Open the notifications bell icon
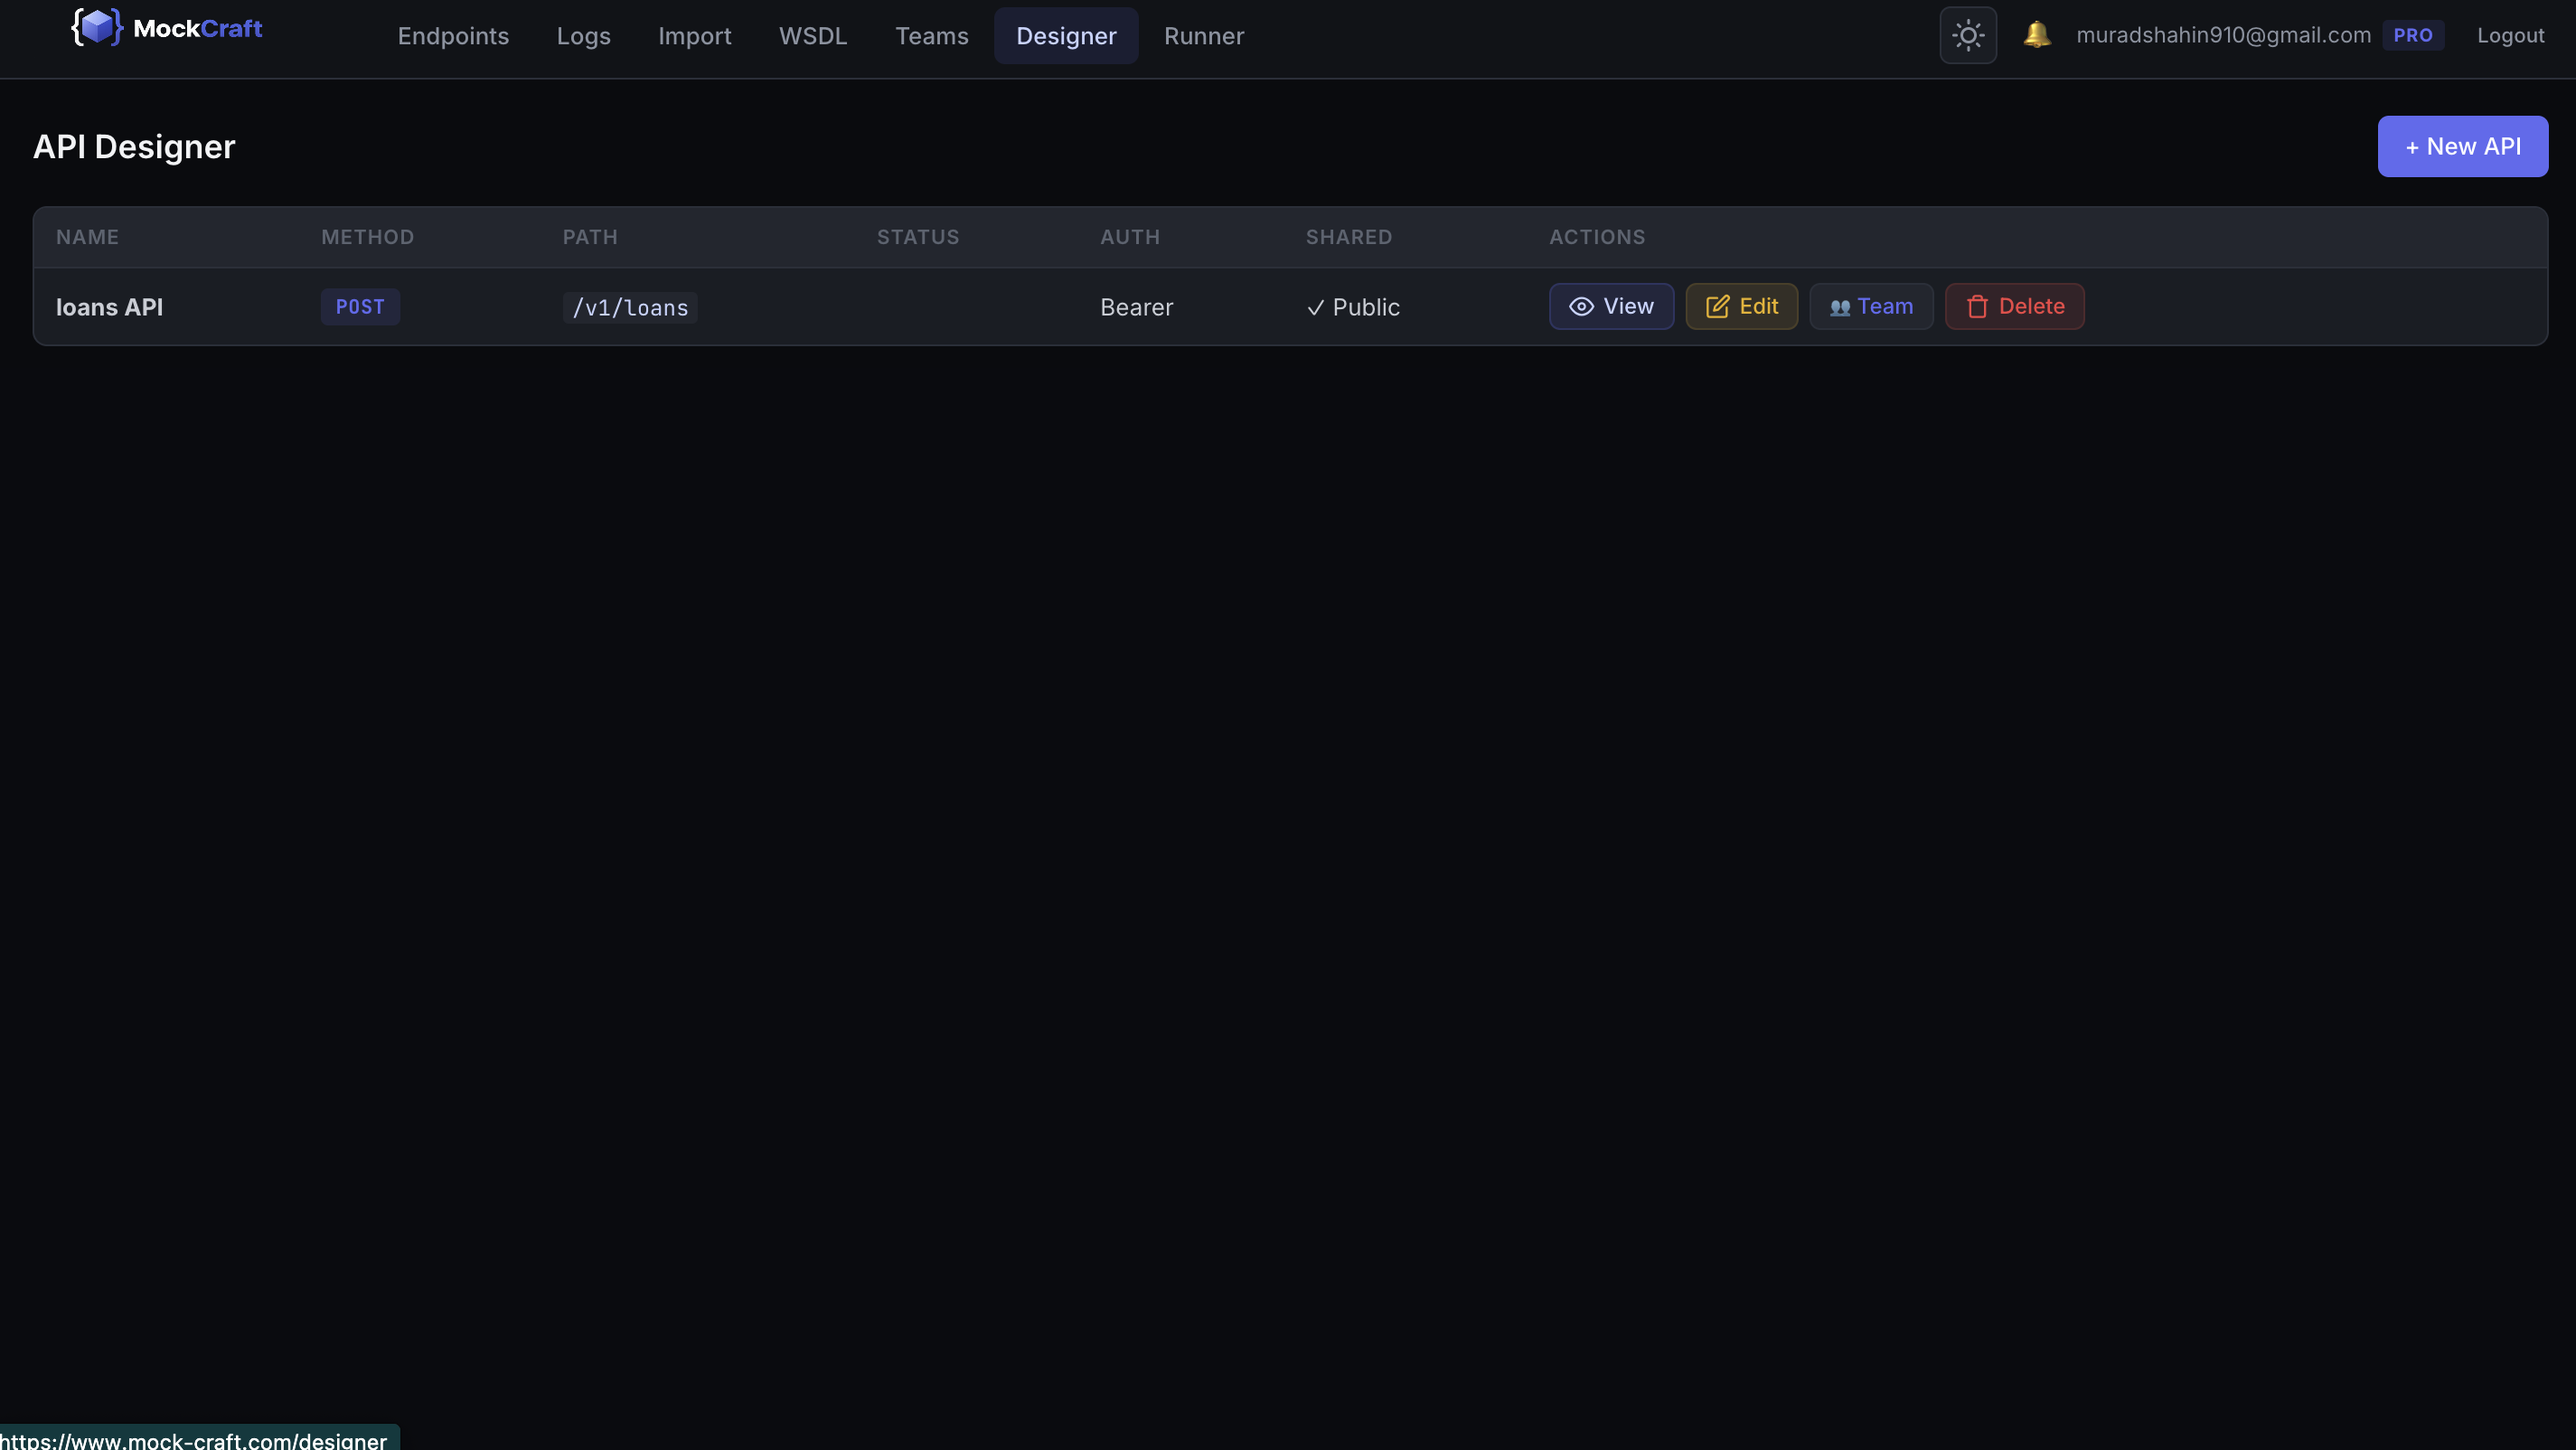This screenshot has height=1450, width=2576. click(2036, 35)
